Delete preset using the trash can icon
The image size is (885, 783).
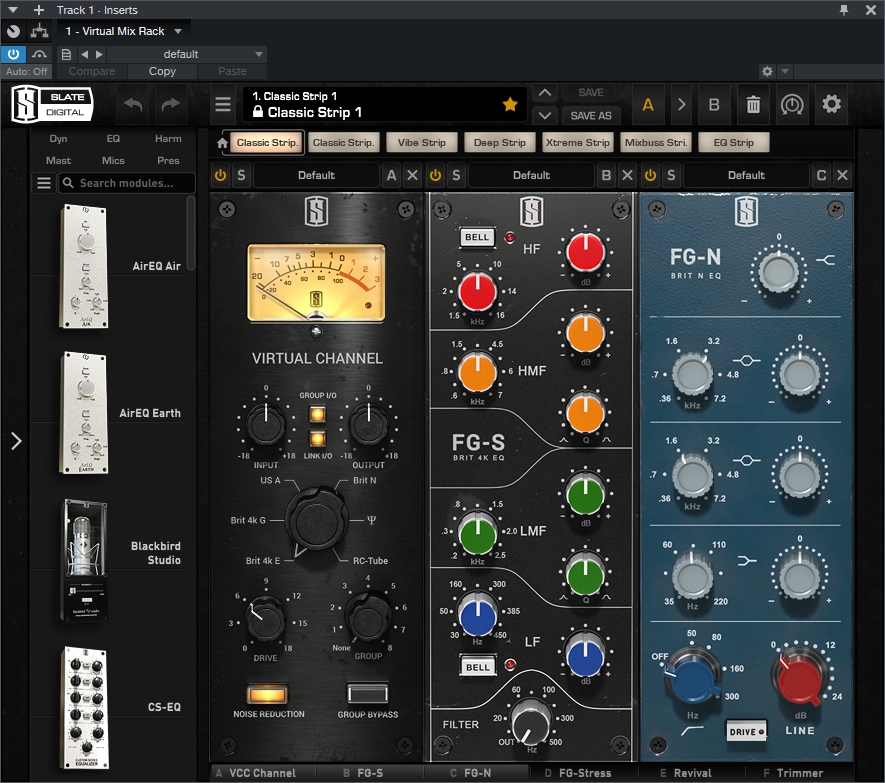pos(753,104)
